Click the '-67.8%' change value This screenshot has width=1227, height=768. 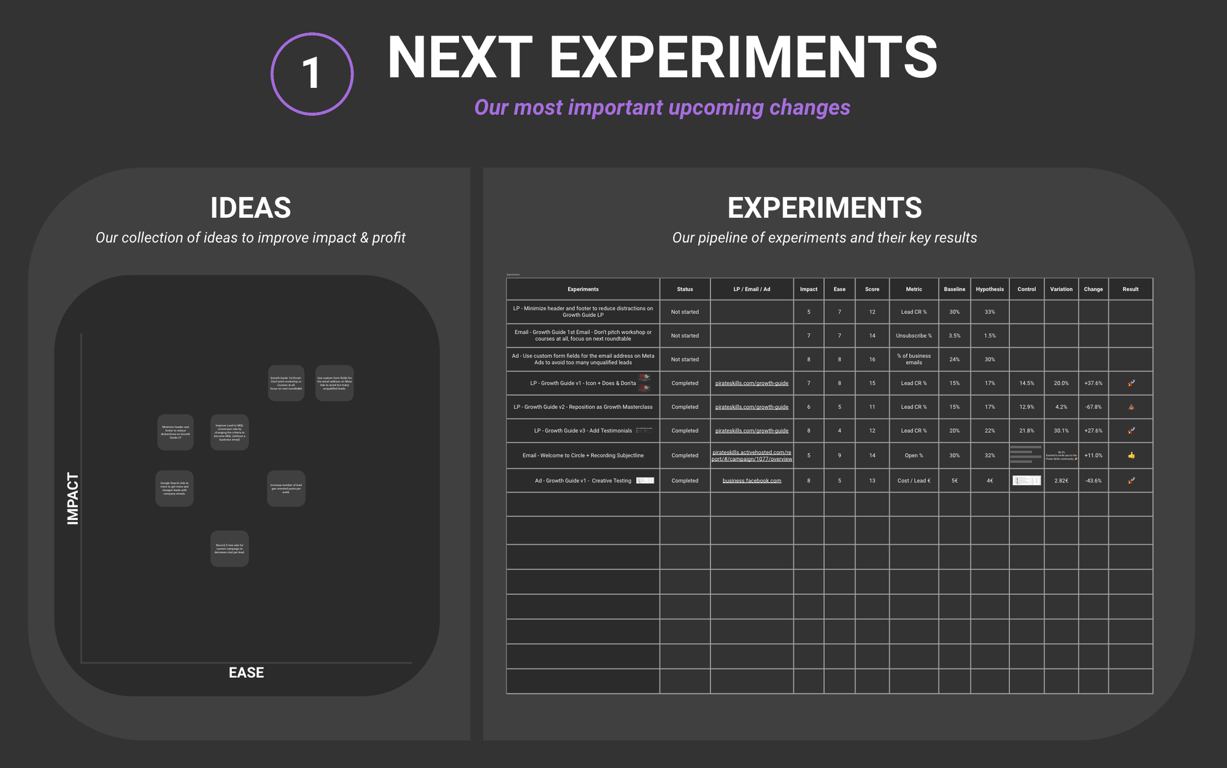[x=1093, y=407]
